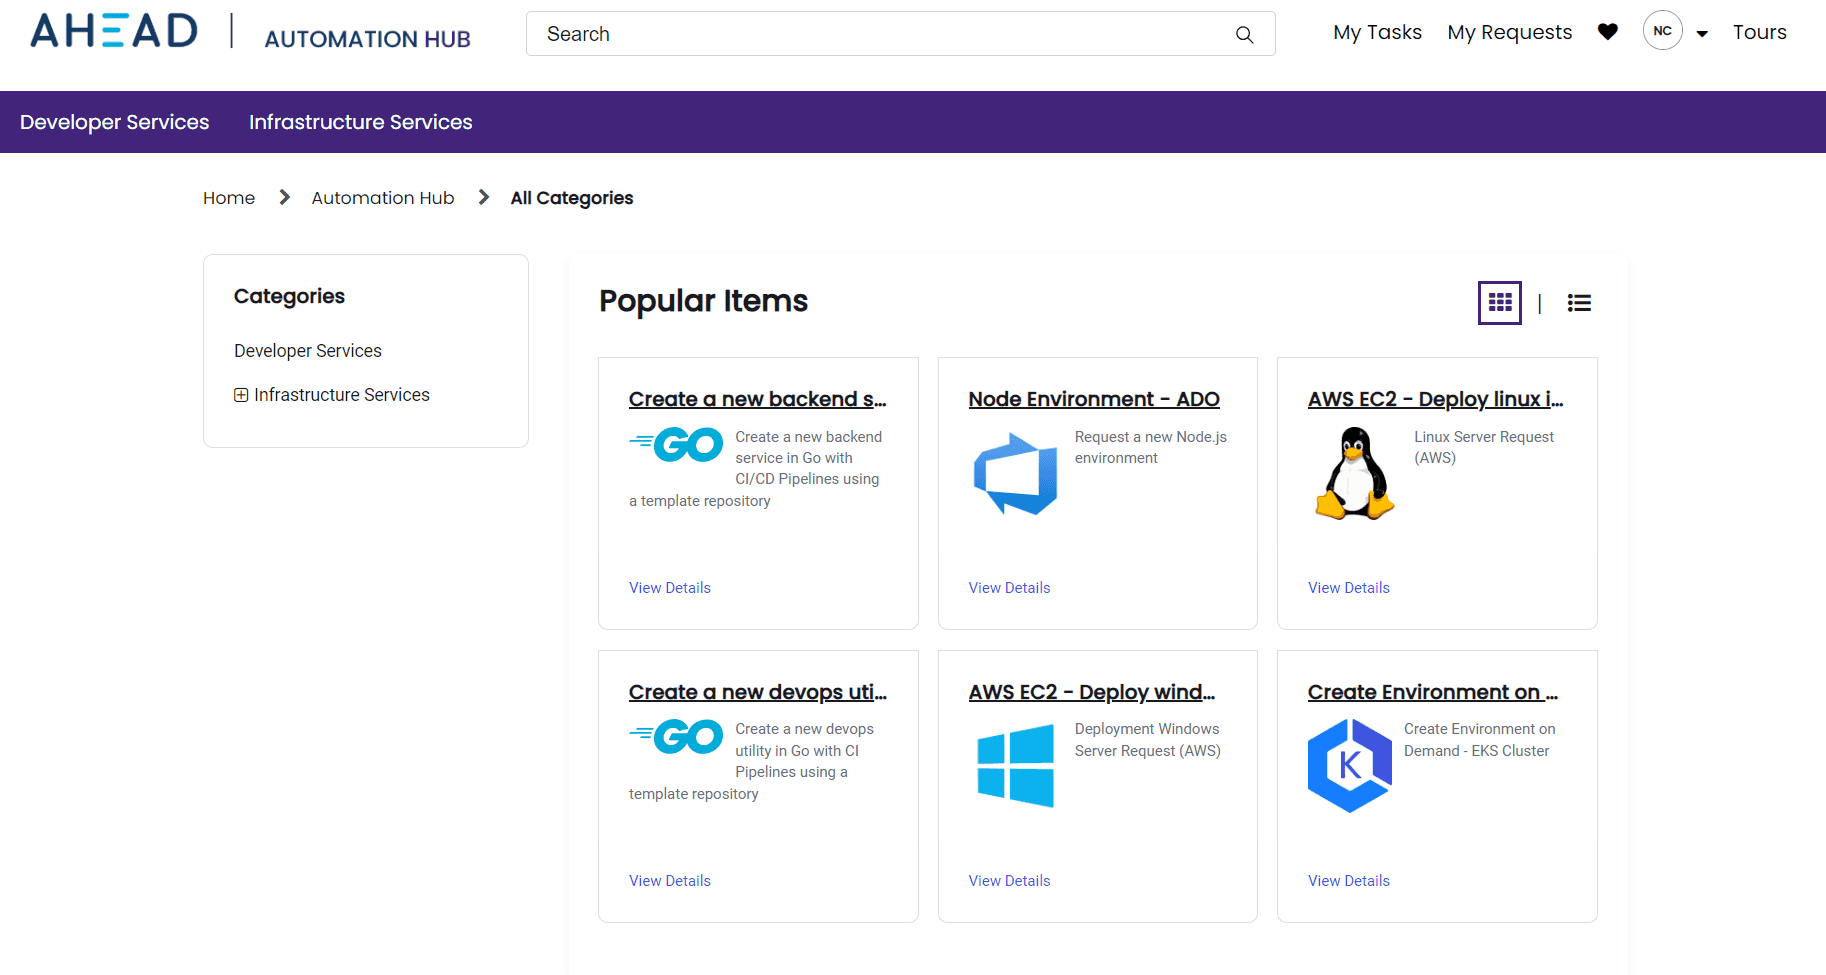1826x975 pixels.
Task: Click All Categories breadcrumb
Action: click(572, 198)
